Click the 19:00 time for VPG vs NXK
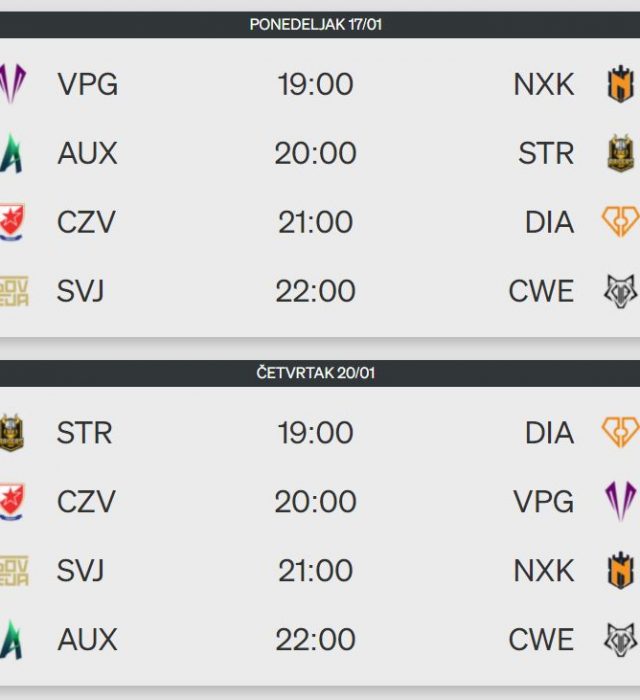This screenshot has width=640, height=700. point(315,84)
